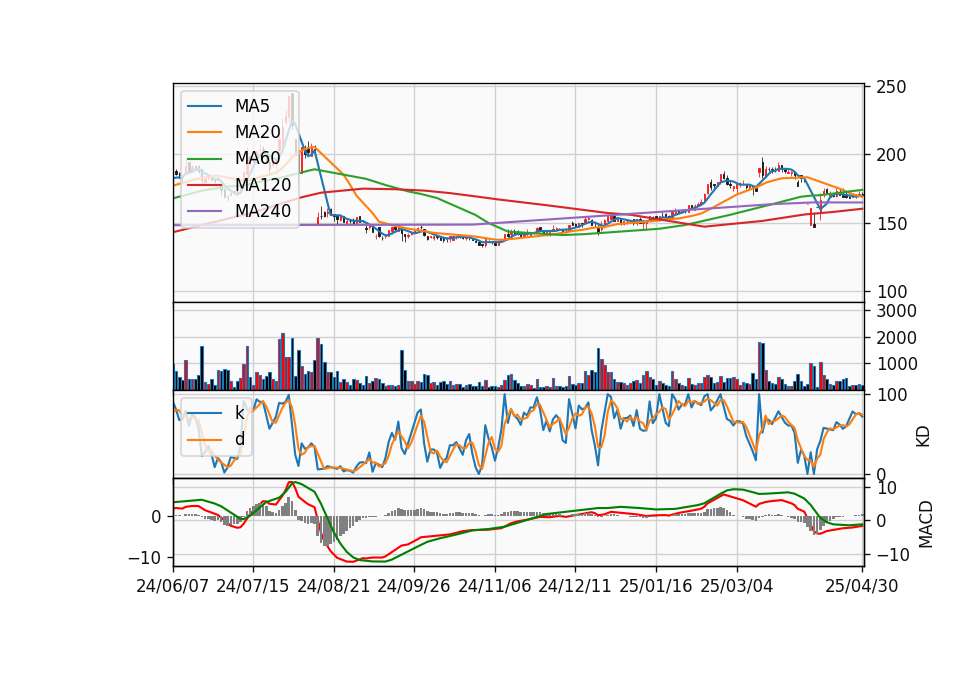Click the 1000 volume axis label
The height and width of the screenshot is (690, 960).
click(897, 364)
